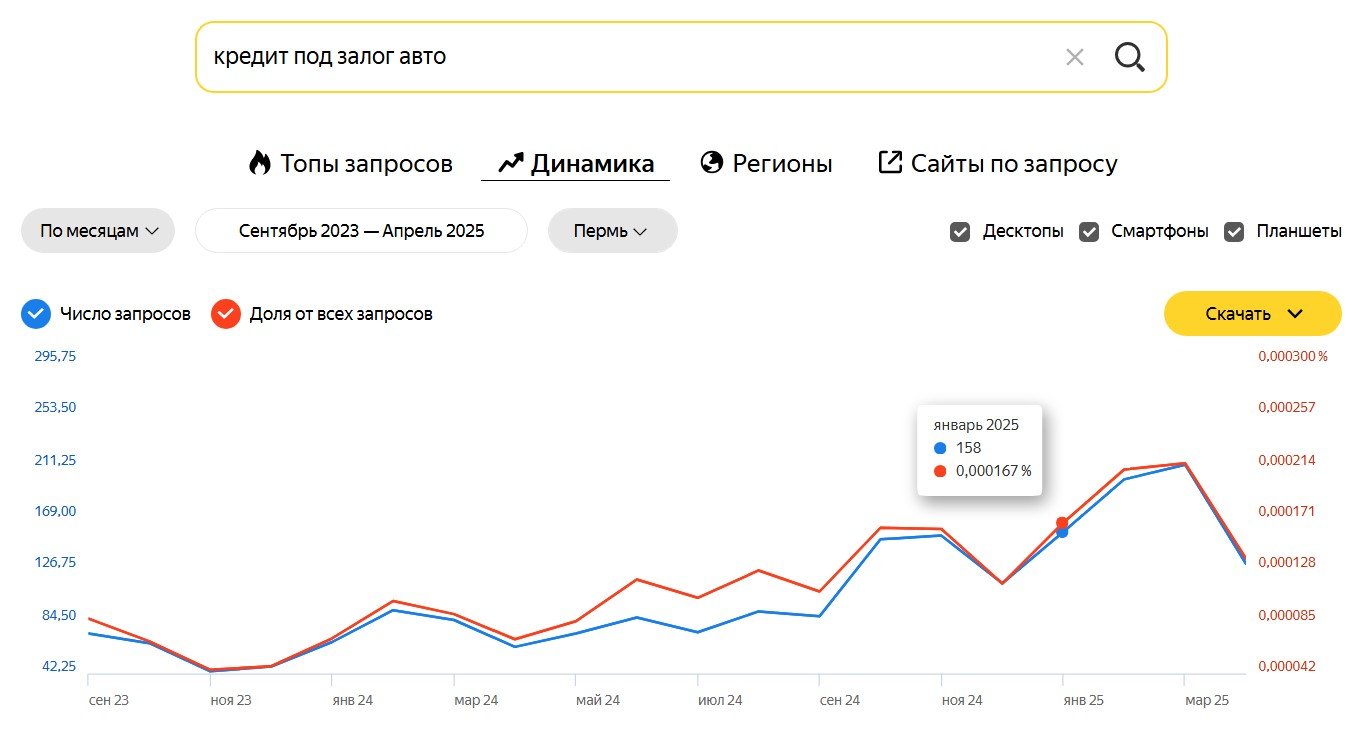1364x738 pixels.
Task: Toggle the red Доля от всех запросов series
Action: [226, 314]
